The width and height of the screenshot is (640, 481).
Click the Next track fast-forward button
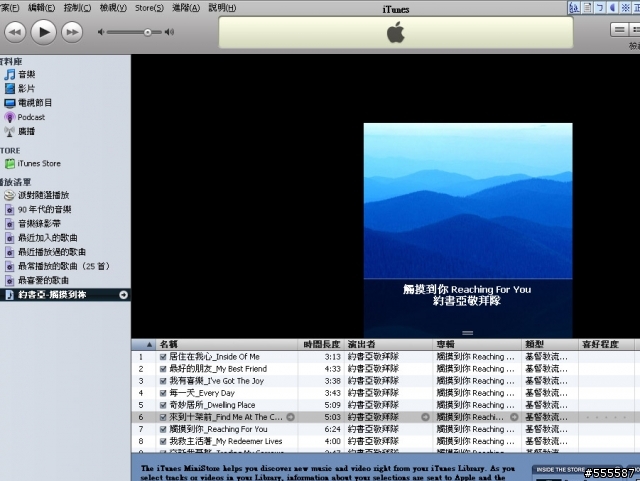point(72,32)
